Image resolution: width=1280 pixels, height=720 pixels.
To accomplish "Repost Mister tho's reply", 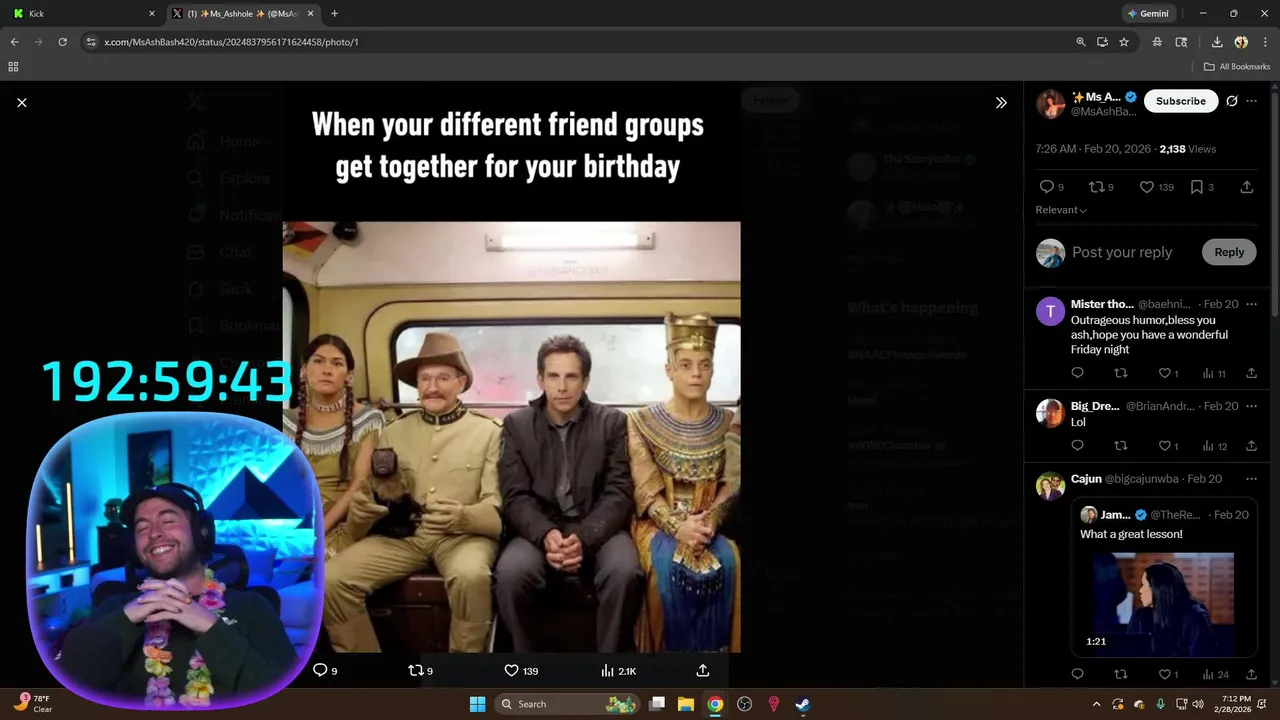I will [1121, 373].
